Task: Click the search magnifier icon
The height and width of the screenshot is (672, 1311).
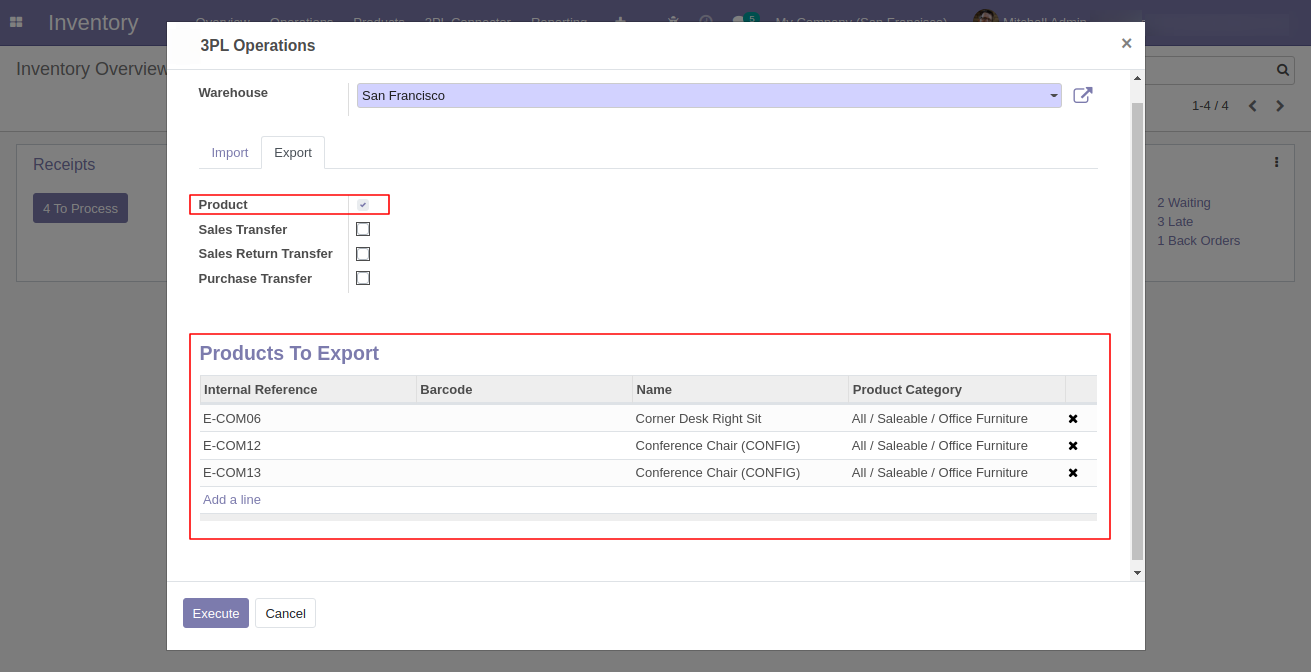Action: click(1282, 70)
